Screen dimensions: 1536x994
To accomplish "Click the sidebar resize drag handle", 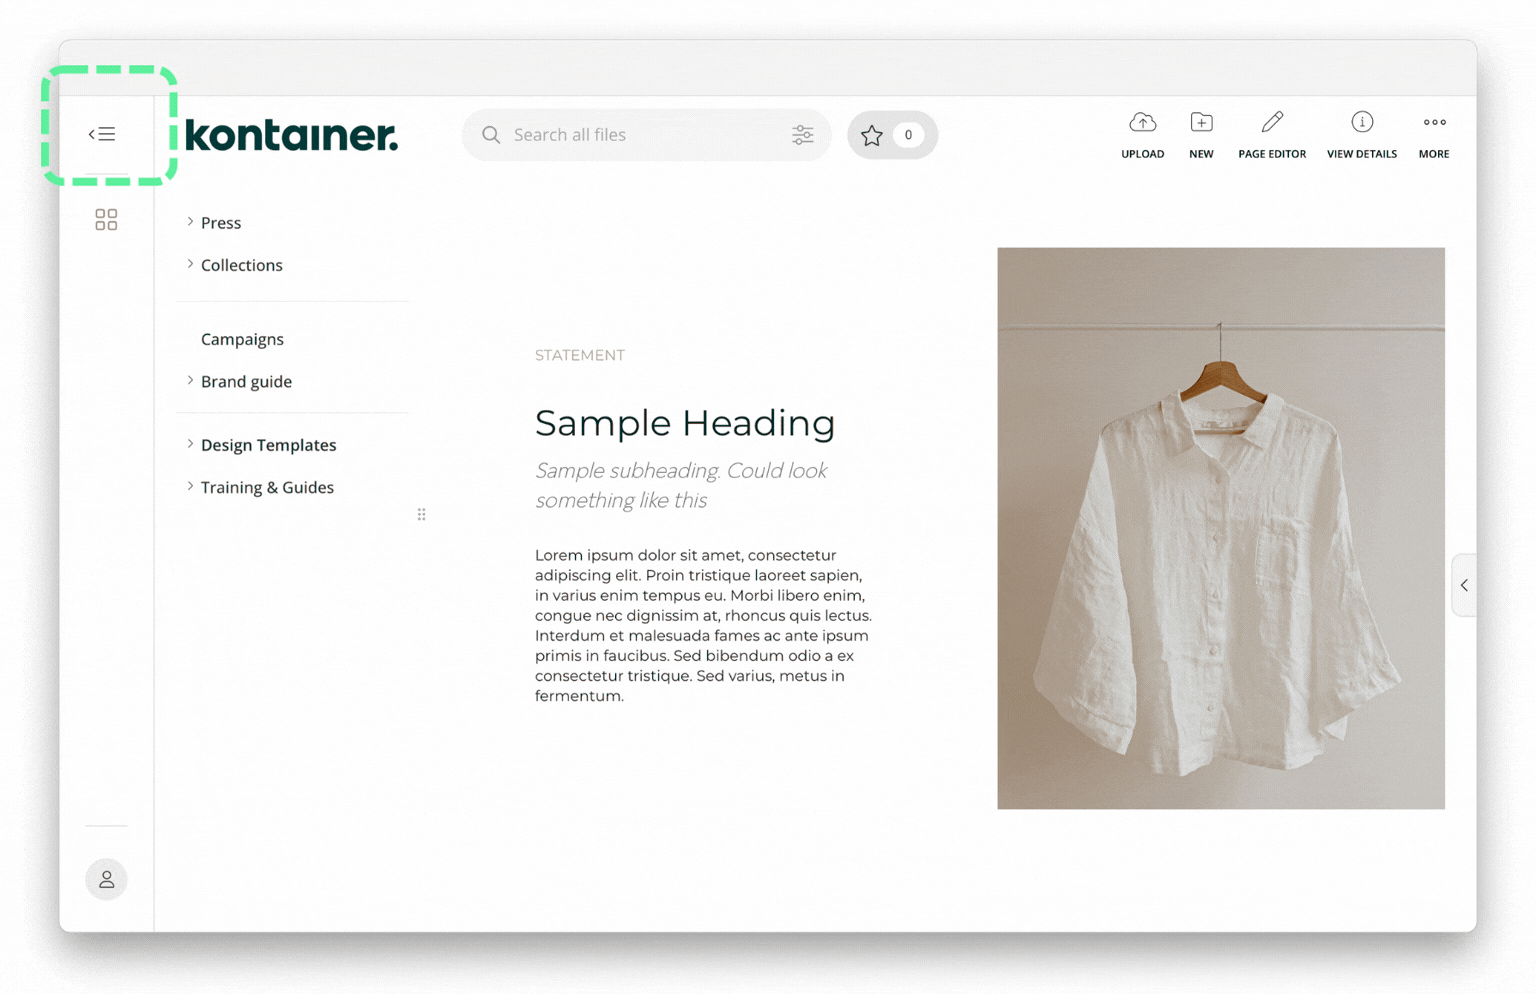I will coord(421,514).
